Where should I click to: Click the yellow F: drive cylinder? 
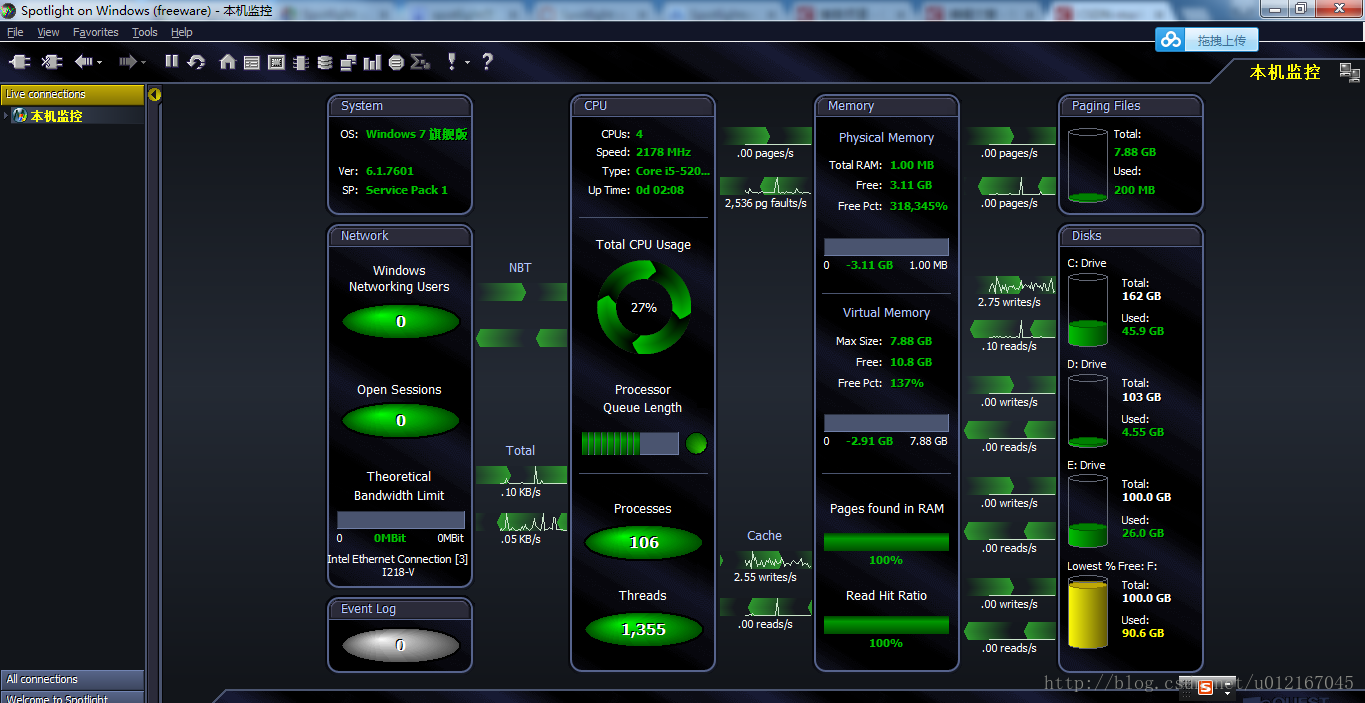pyautogui.click(x=1088, y=612)
